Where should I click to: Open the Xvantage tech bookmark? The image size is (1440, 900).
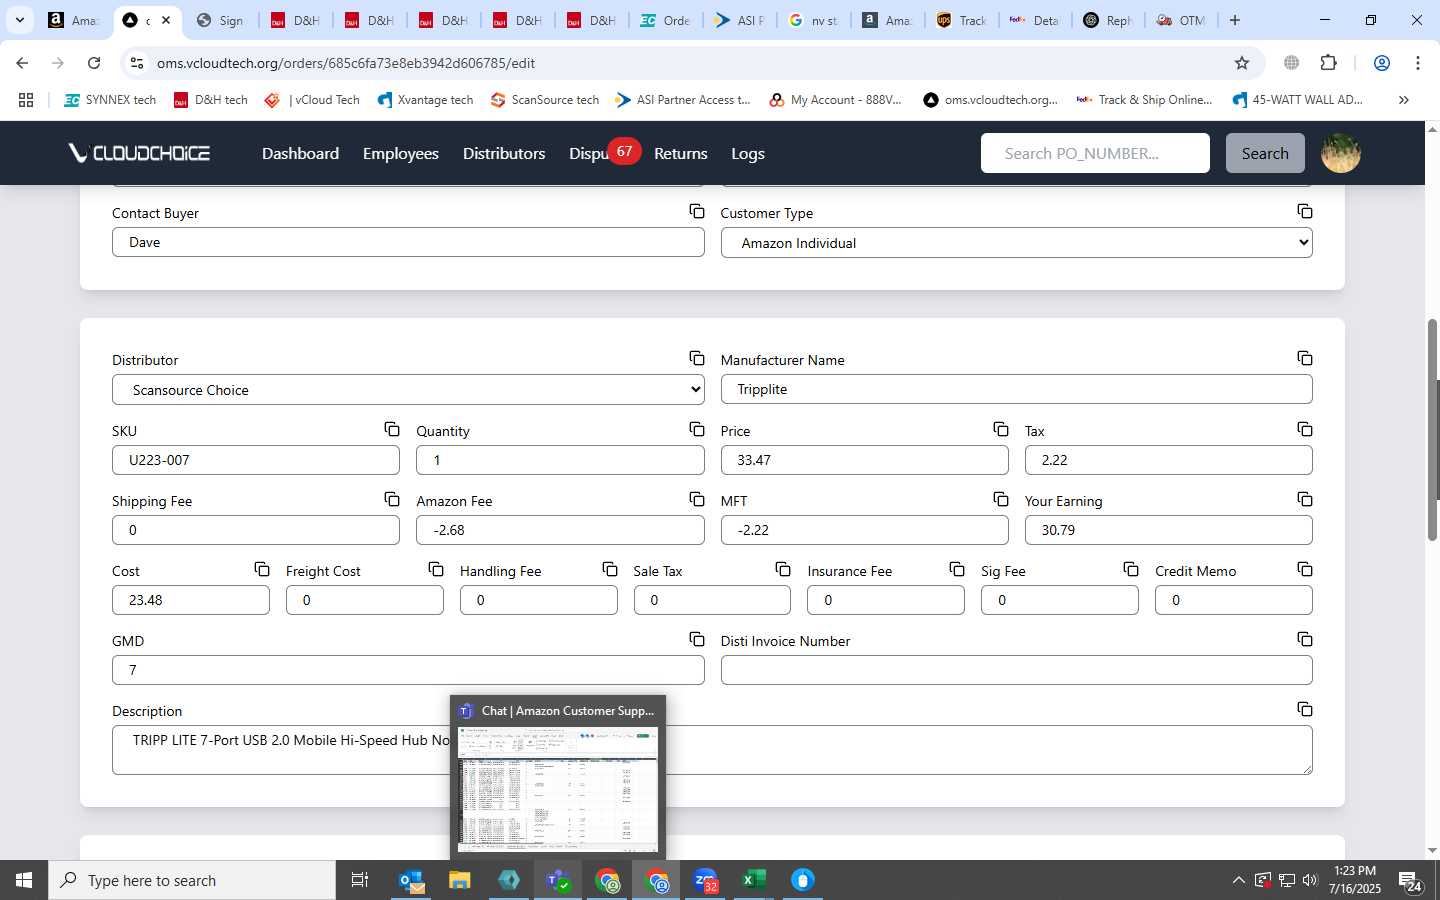[426, 100]
